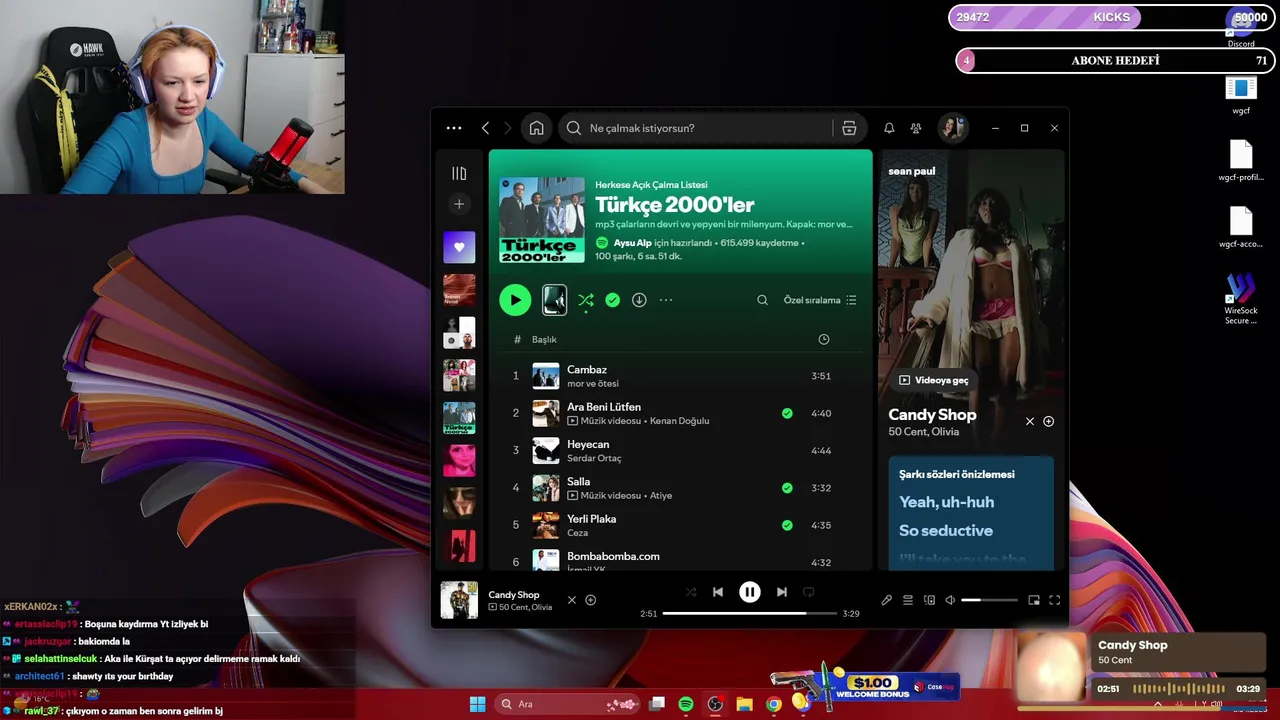Open Liked Songs heart playlist in the sidebar

click(x=459, y=247)
